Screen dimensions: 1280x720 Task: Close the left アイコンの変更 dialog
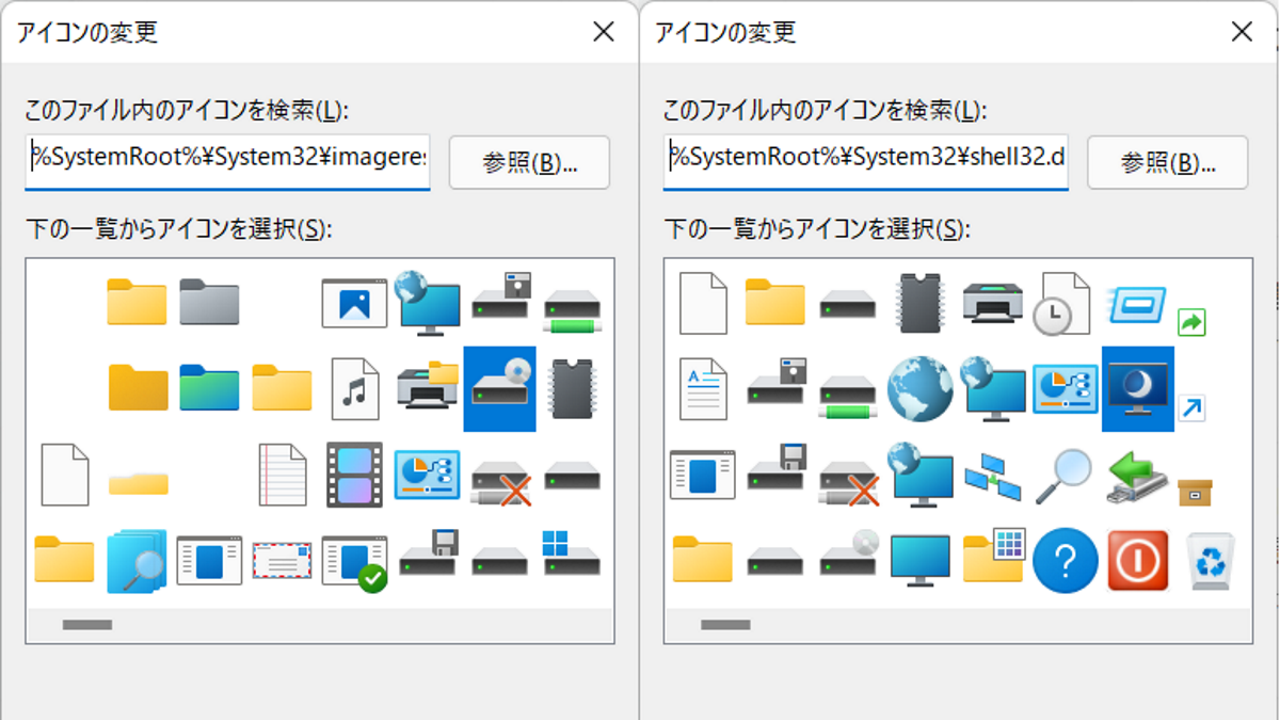point(603,32)
